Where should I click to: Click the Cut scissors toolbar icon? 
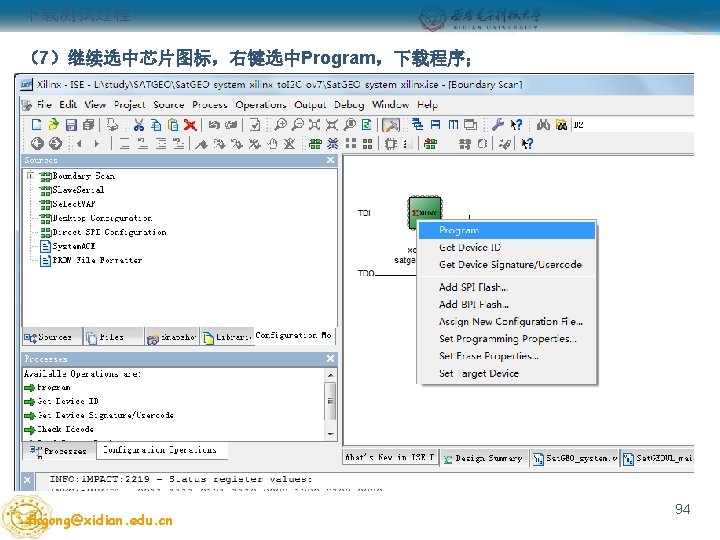(x=139, y=124)
